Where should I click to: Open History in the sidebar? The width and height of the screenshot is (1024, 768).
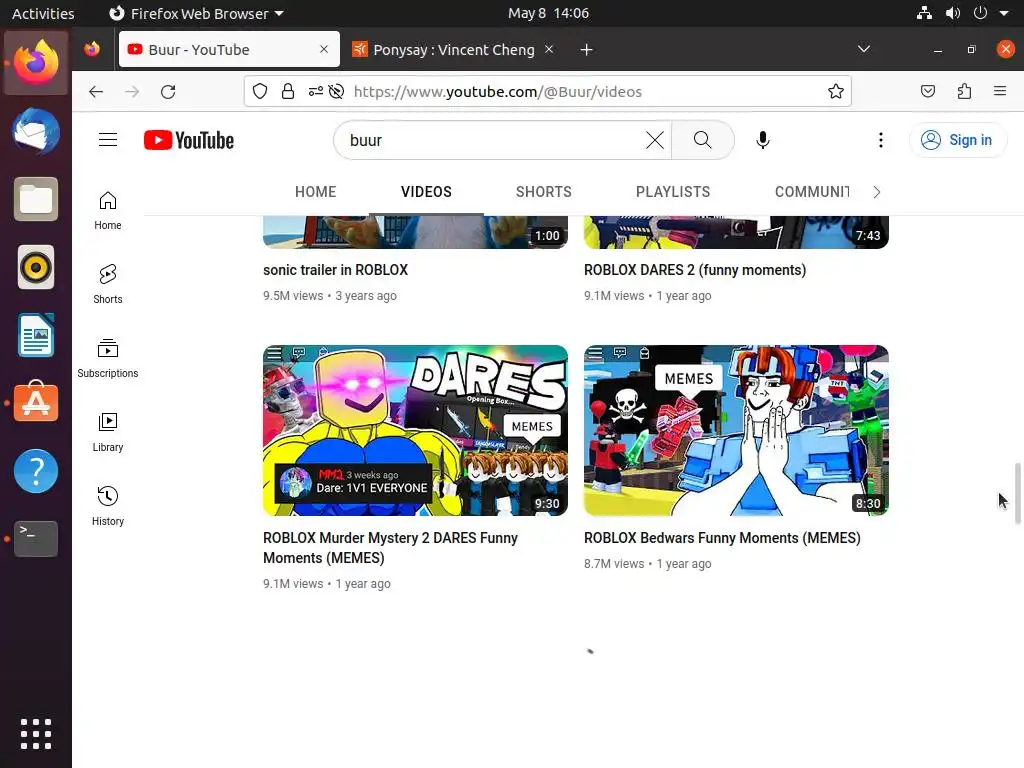(108, 505)
